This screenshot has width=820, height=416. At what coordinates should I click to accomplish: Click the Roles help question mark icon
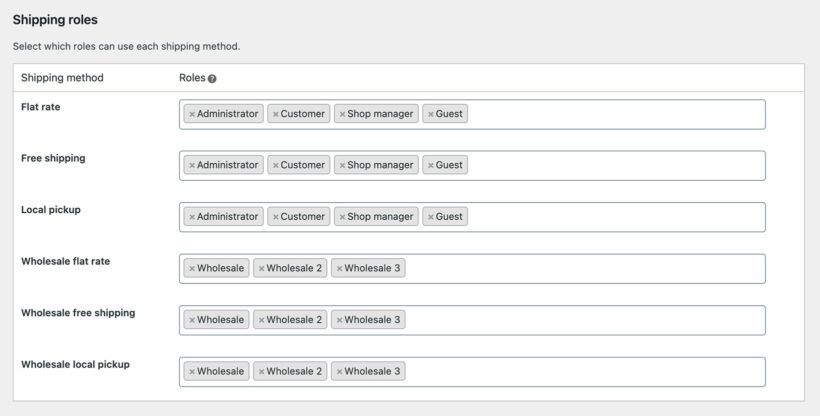click(x=212, y=78)
